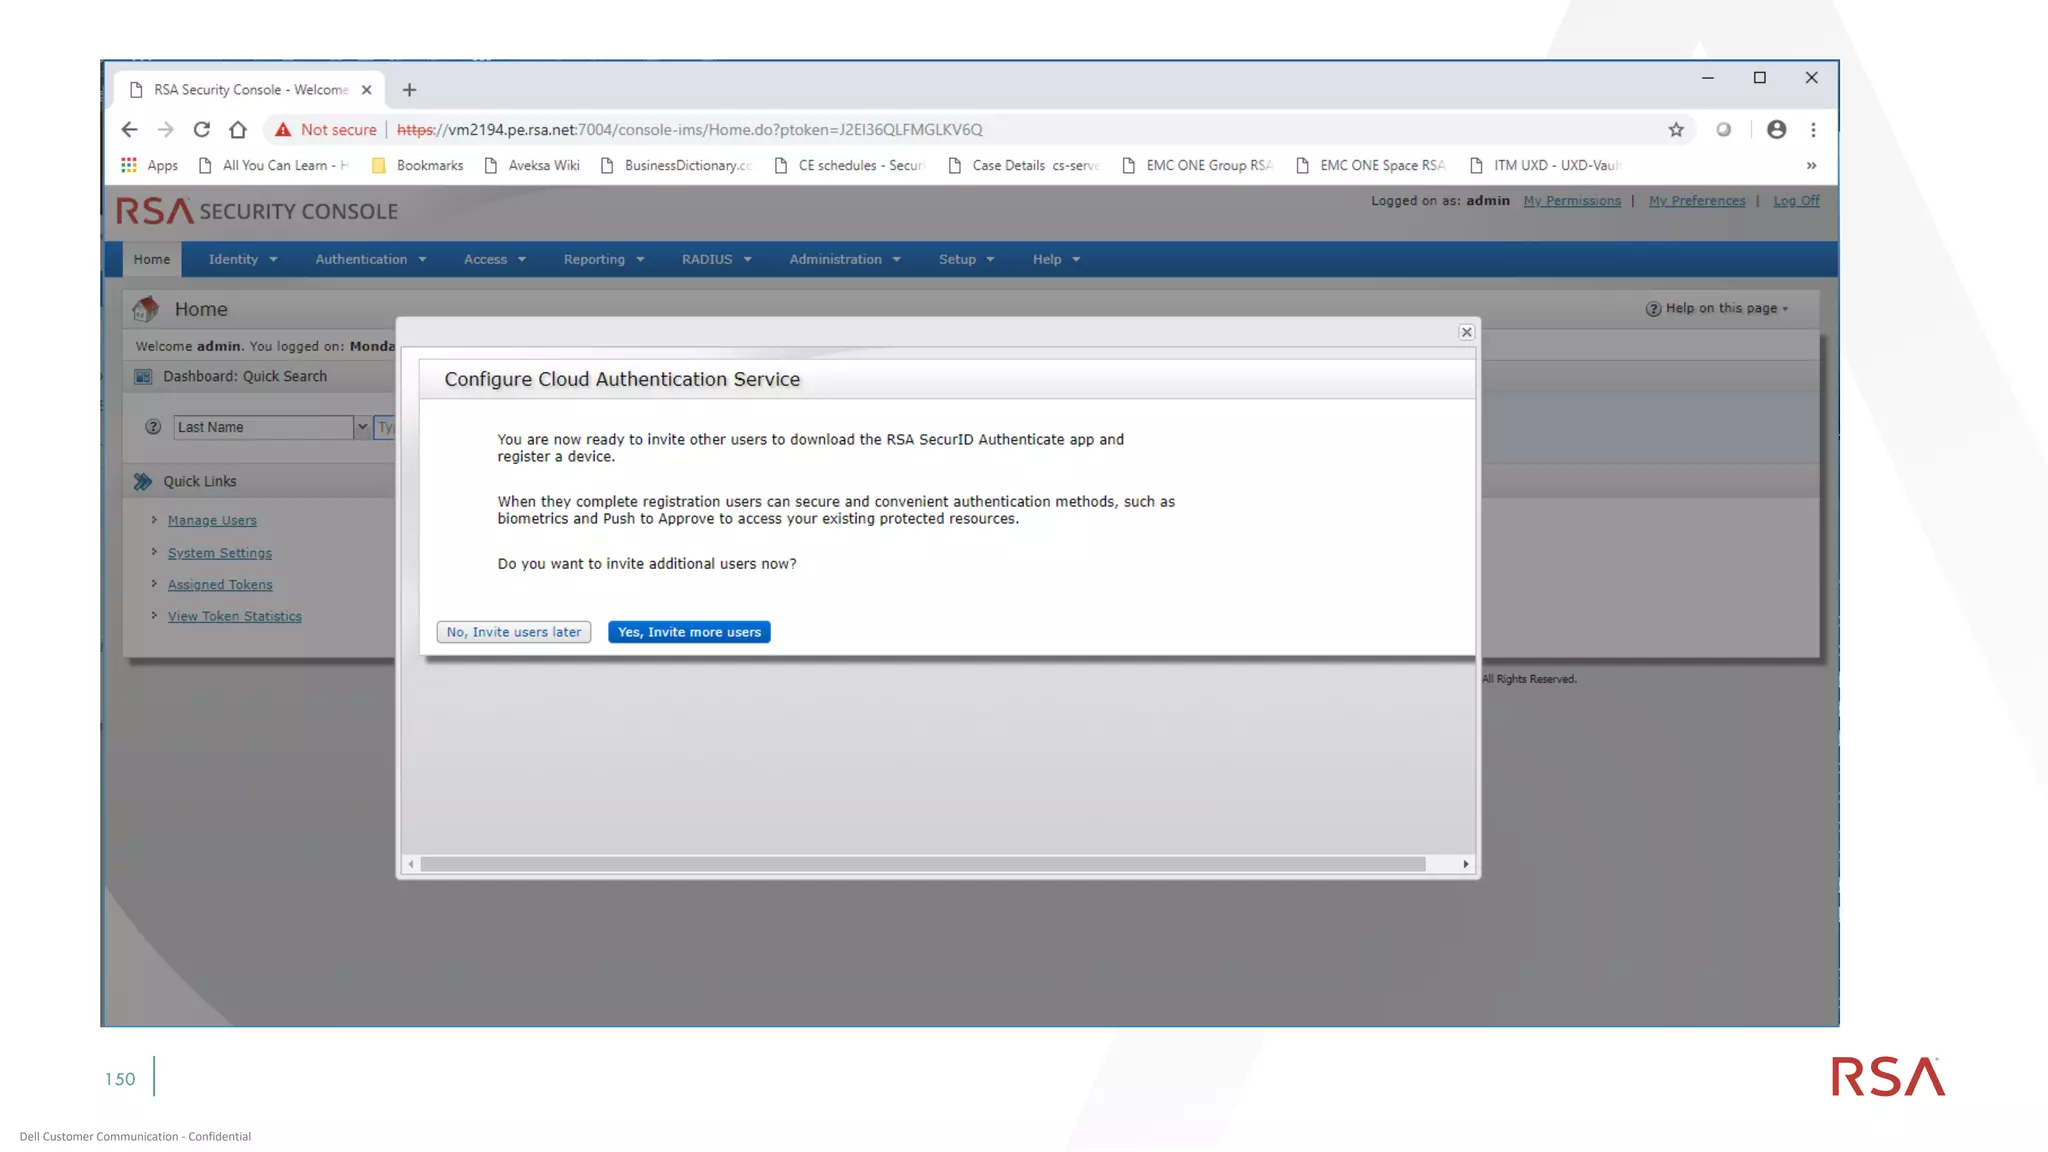Close the RSA Security Console tab
Screen dimensions: 2048x1152
pyautogui.click(x=366, y=90)
